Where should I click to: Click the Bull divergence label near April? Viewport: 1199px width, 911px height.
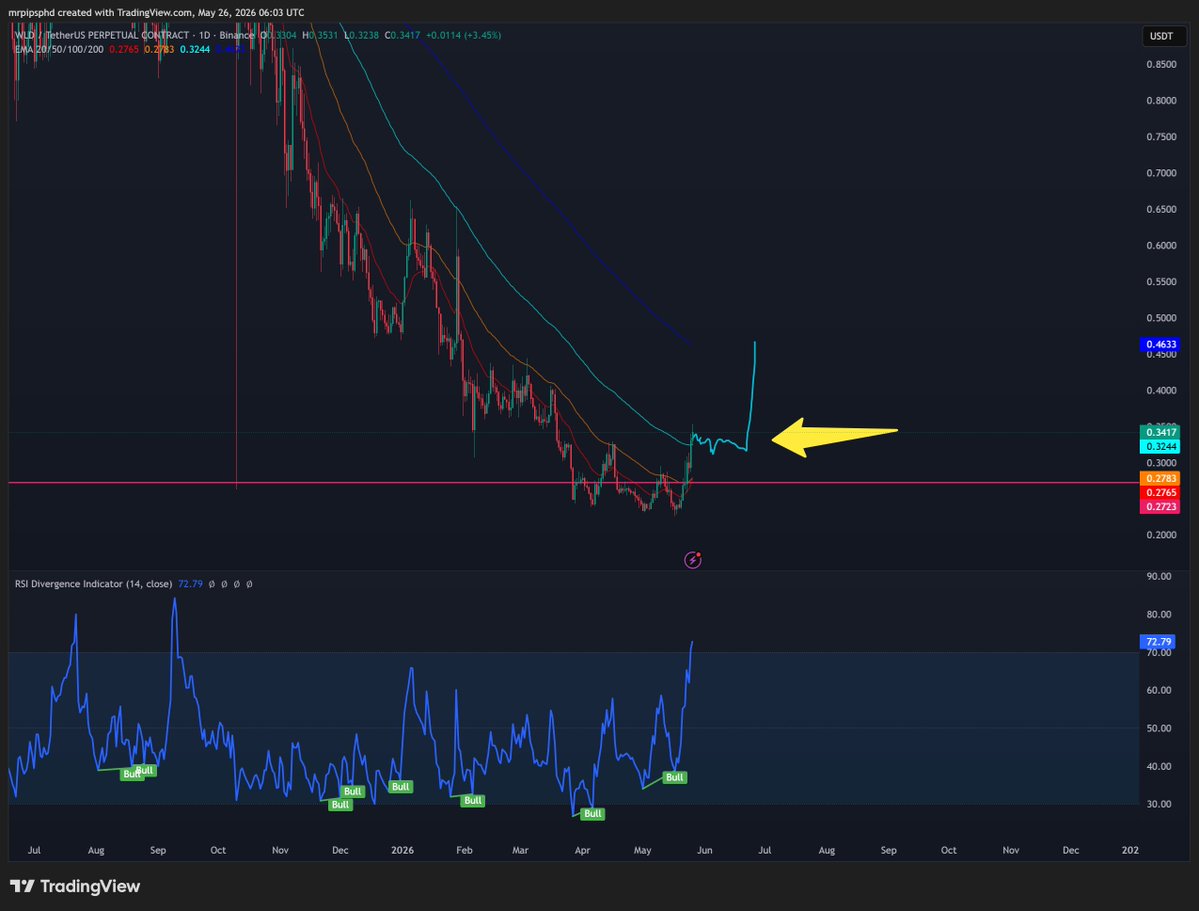(593, 814)
